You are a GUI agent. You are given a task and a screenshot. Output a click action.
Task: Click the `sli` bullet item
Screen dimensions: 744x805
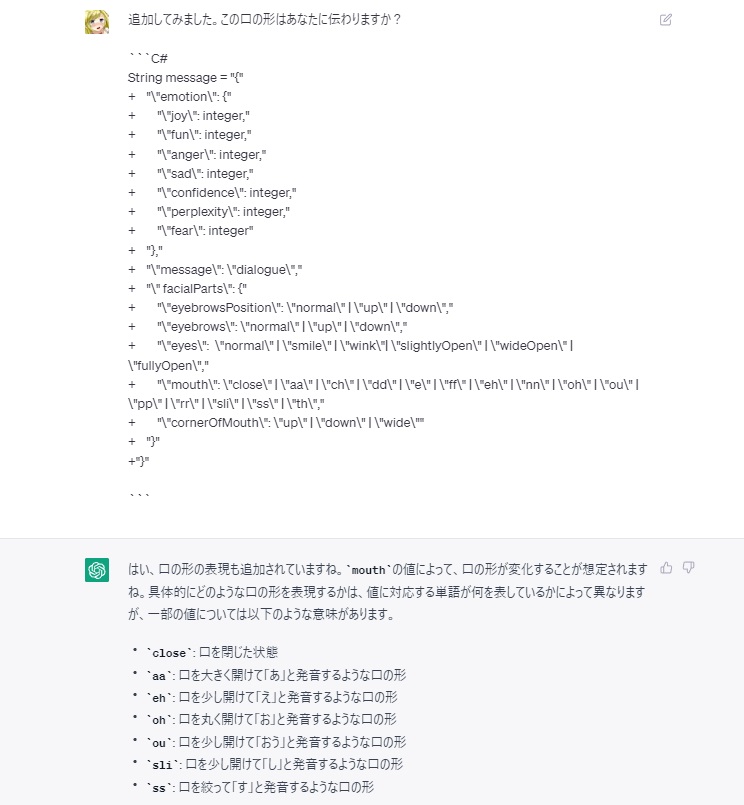[274, 764]
